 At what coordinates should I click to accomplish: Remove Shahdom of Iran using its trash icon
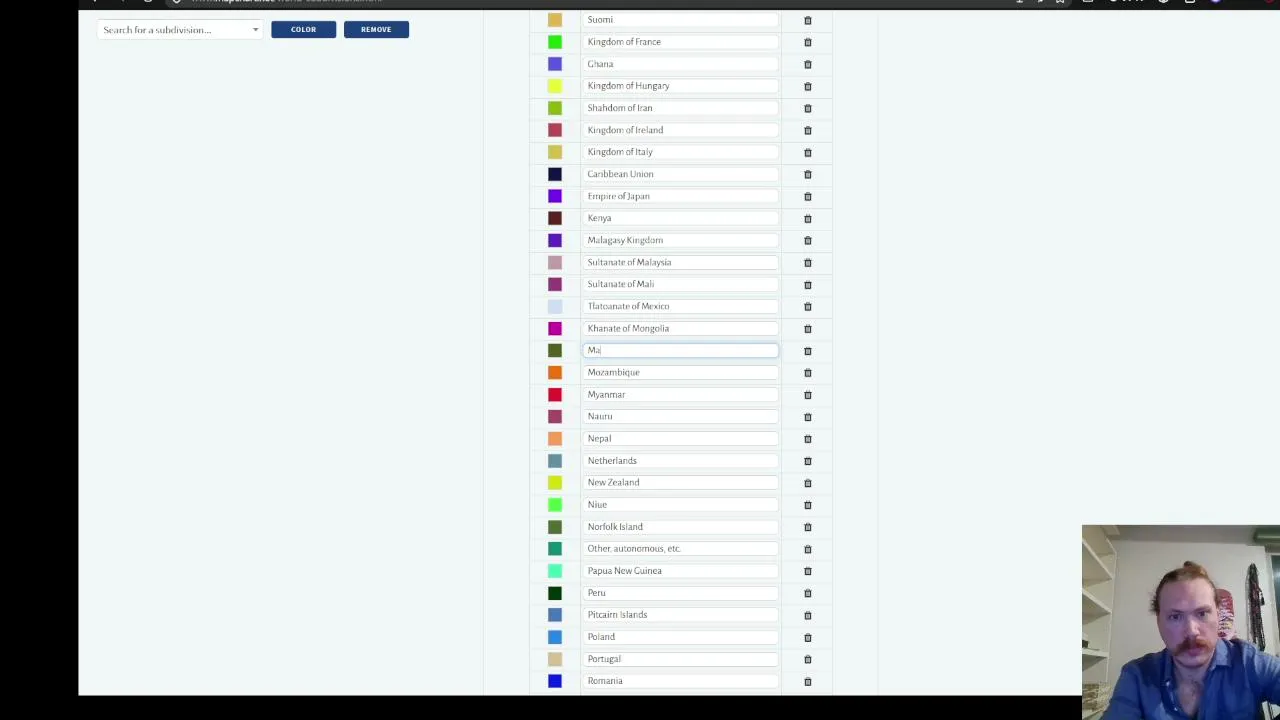[808, 108]
